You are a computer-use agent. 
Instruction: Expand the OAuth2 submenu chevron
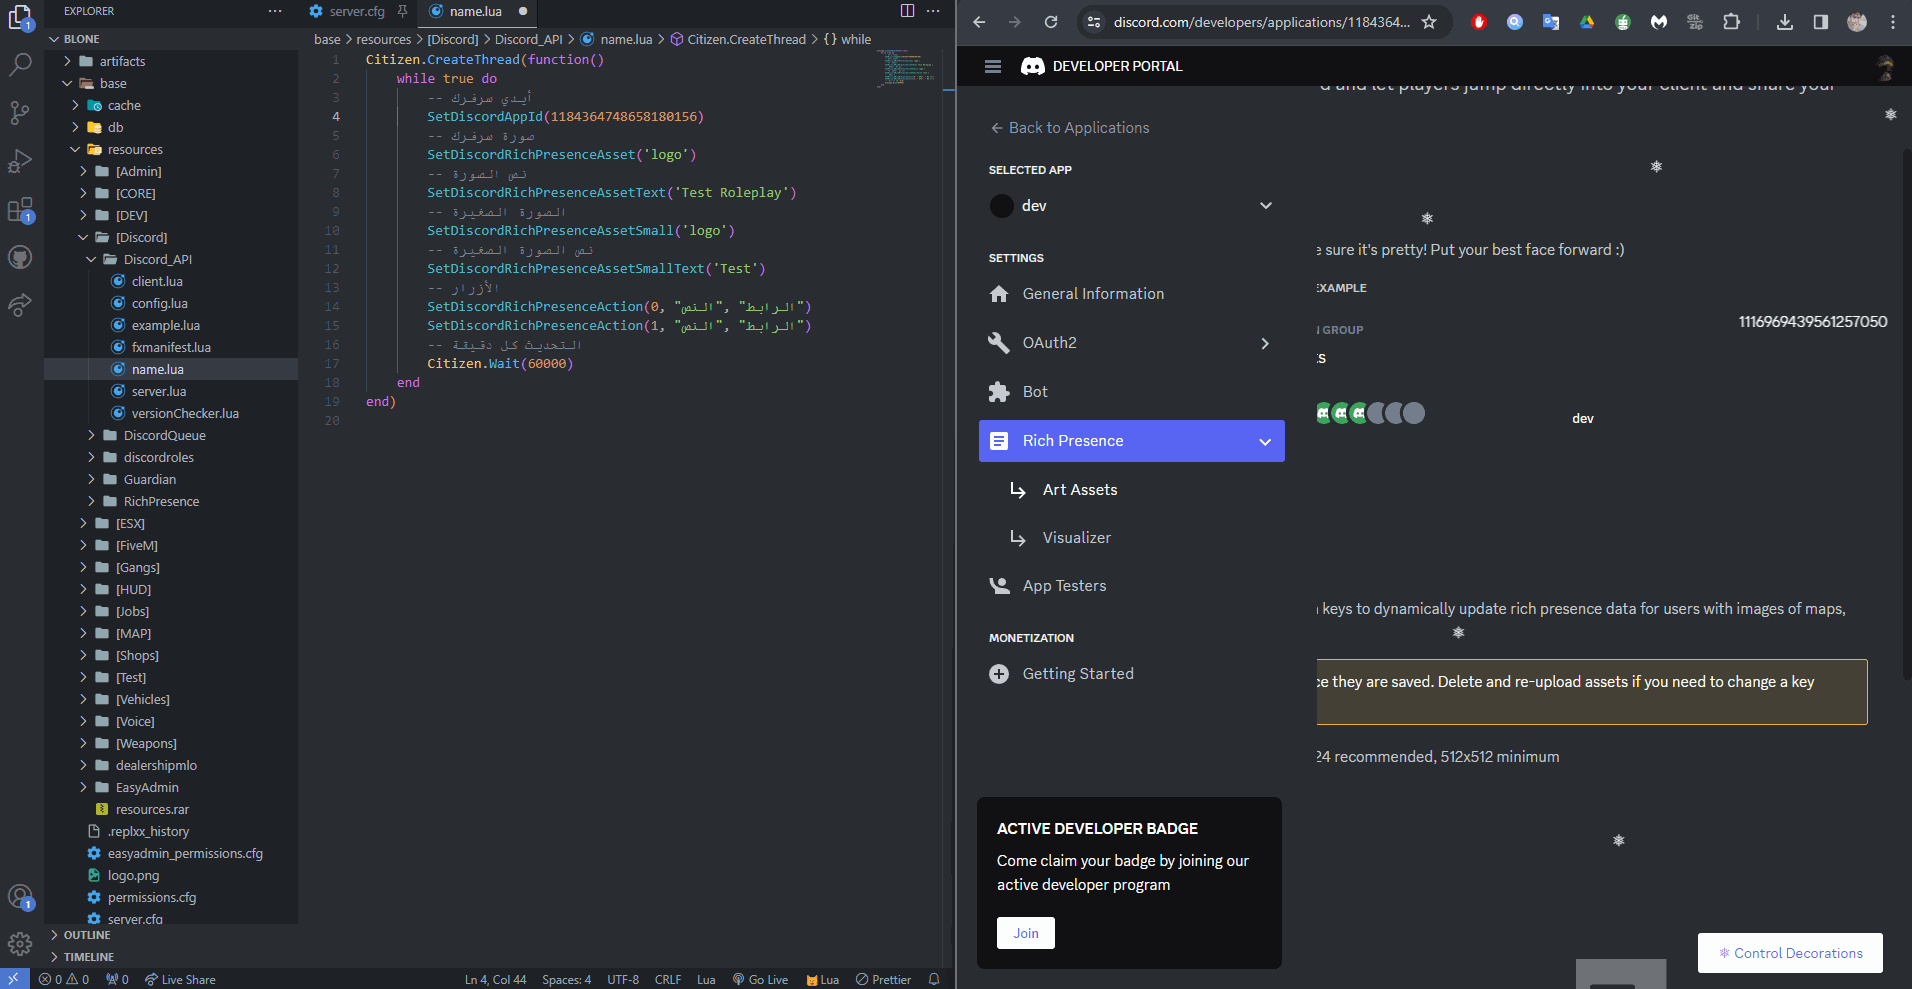coord(1265,343)
